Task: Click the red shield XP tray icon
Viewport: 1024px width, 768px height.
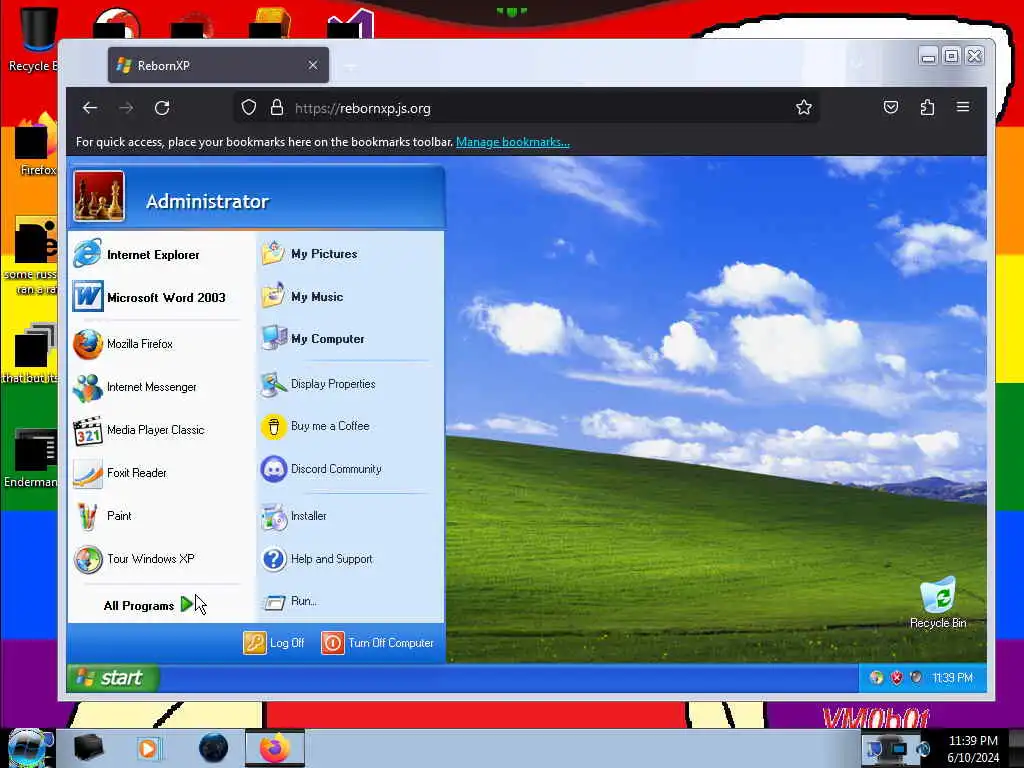Action: click(x=897, y=678)
